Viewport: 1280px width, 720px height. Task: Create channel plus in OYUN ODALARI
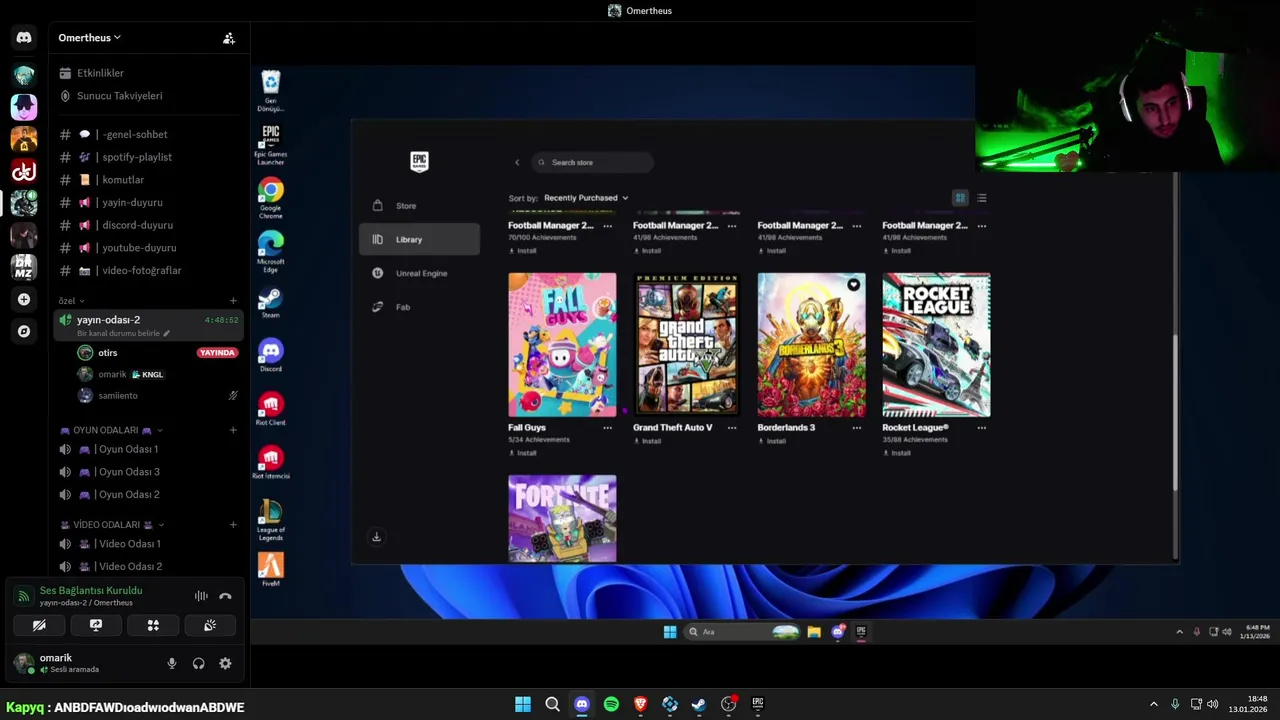[233, 430]
